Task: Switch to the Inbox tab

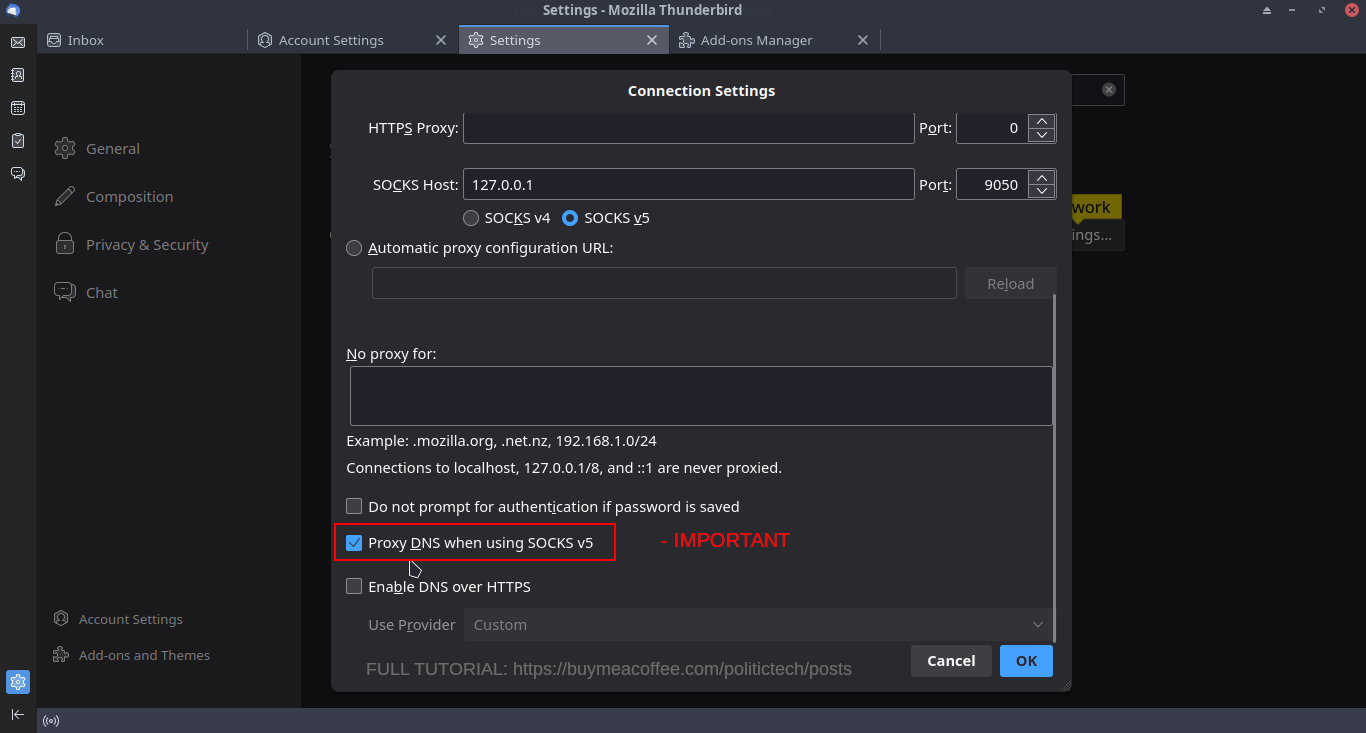Action: tap(143, 40)
